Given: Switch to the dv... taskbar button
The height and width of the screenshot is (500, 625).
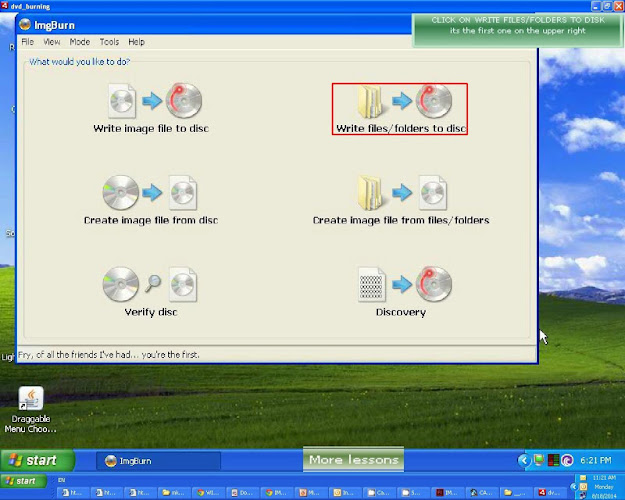Looking at the screenshot, I should (x=550, y=493).
